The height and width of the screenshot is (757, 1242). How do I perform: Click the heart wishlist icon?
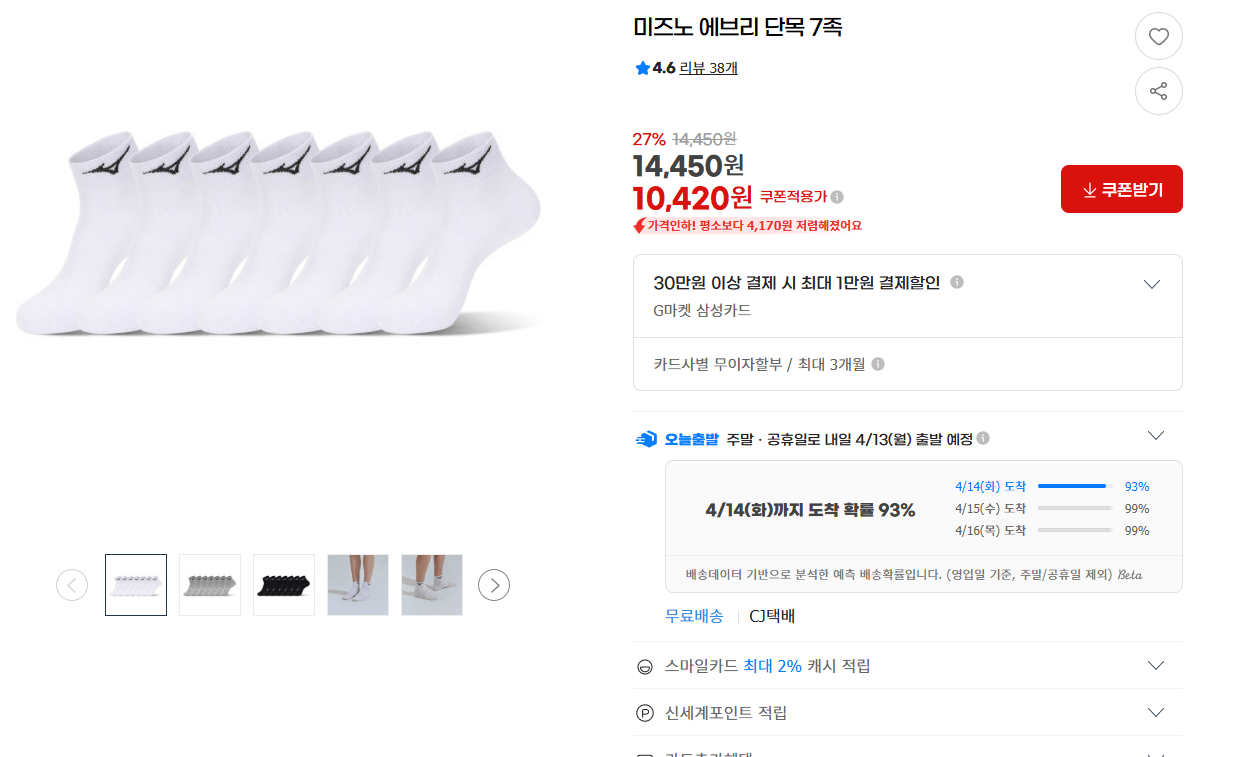1158,36
